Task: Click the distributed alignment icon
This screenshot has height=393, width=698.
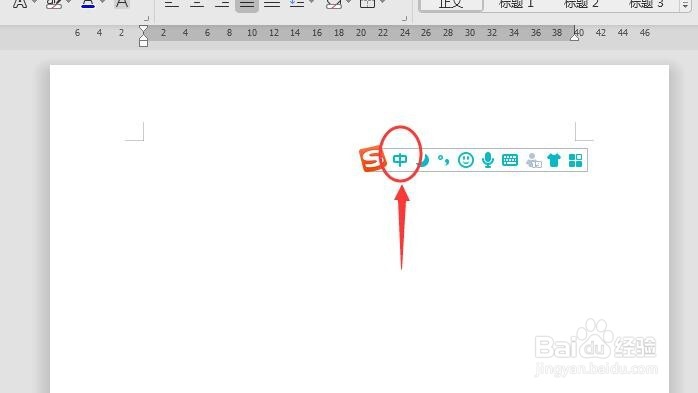Action: (272, 4)
